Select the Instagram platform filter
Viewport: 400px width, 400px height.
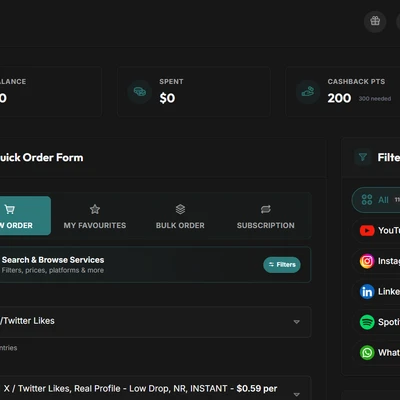click(x=376, y=261)
